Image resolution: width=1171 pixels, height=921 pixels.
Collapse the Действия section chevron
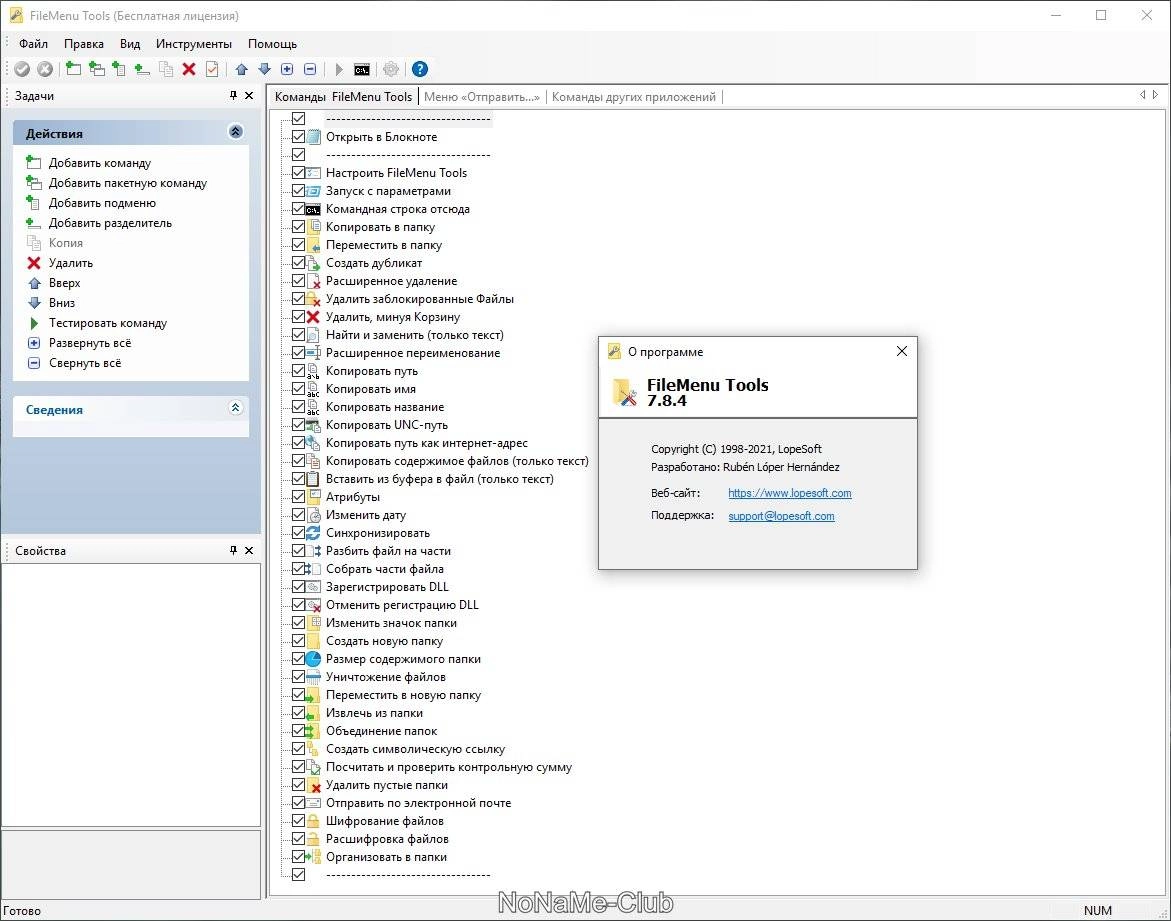click(235, 132)
